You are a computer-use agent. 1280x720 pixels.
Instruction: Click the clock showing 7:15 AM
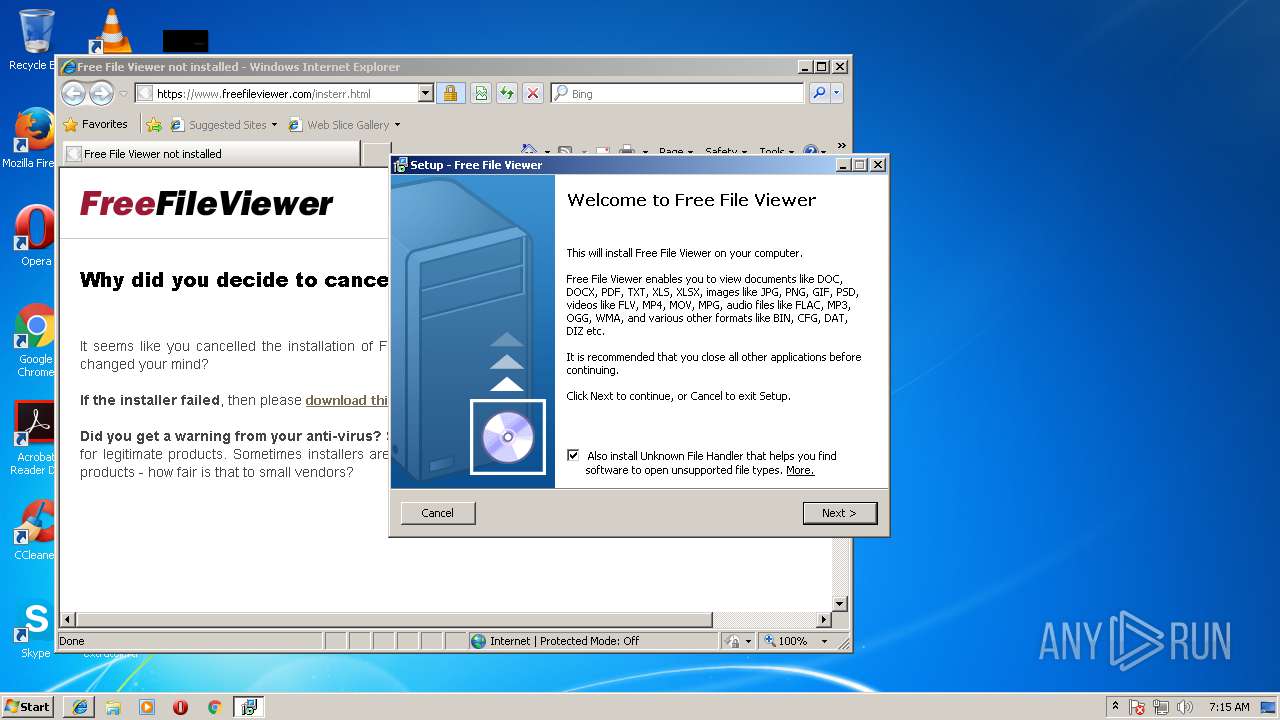tap(1229, 707)
